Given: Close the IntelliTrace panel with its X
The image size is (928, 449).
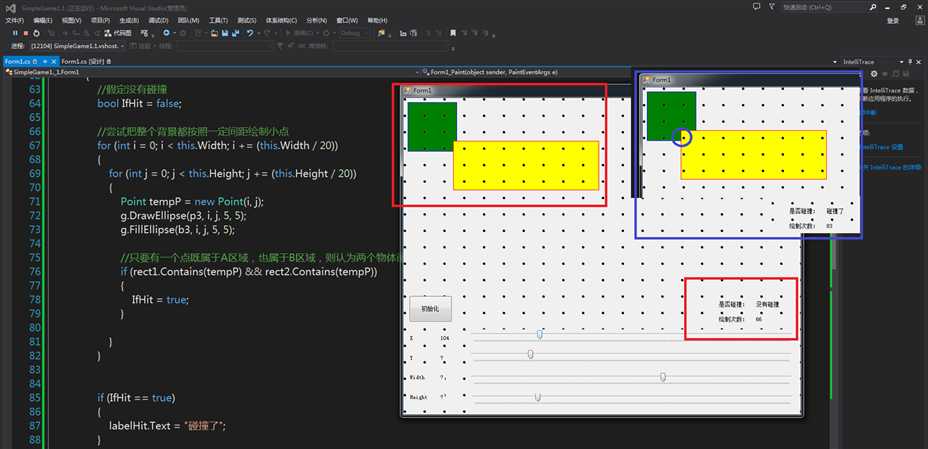Looking at the screenshot, I should pos(919,62).
